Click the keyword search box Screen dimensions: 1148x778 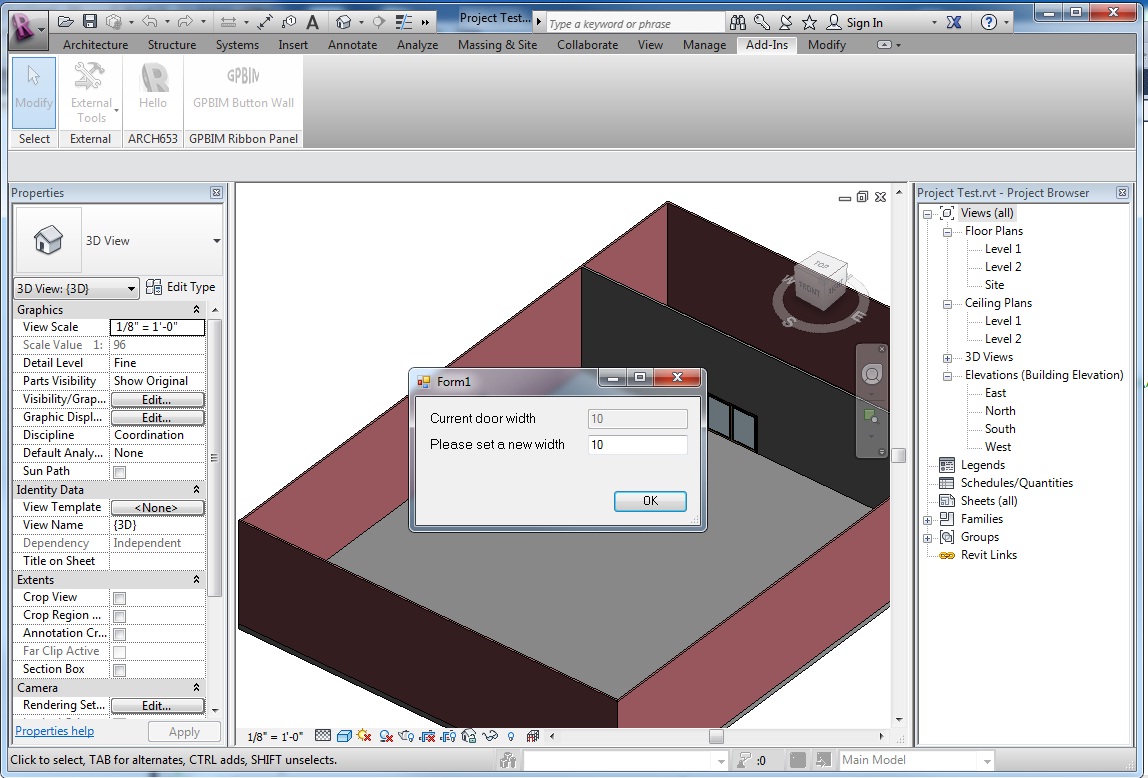pos(634,23)
